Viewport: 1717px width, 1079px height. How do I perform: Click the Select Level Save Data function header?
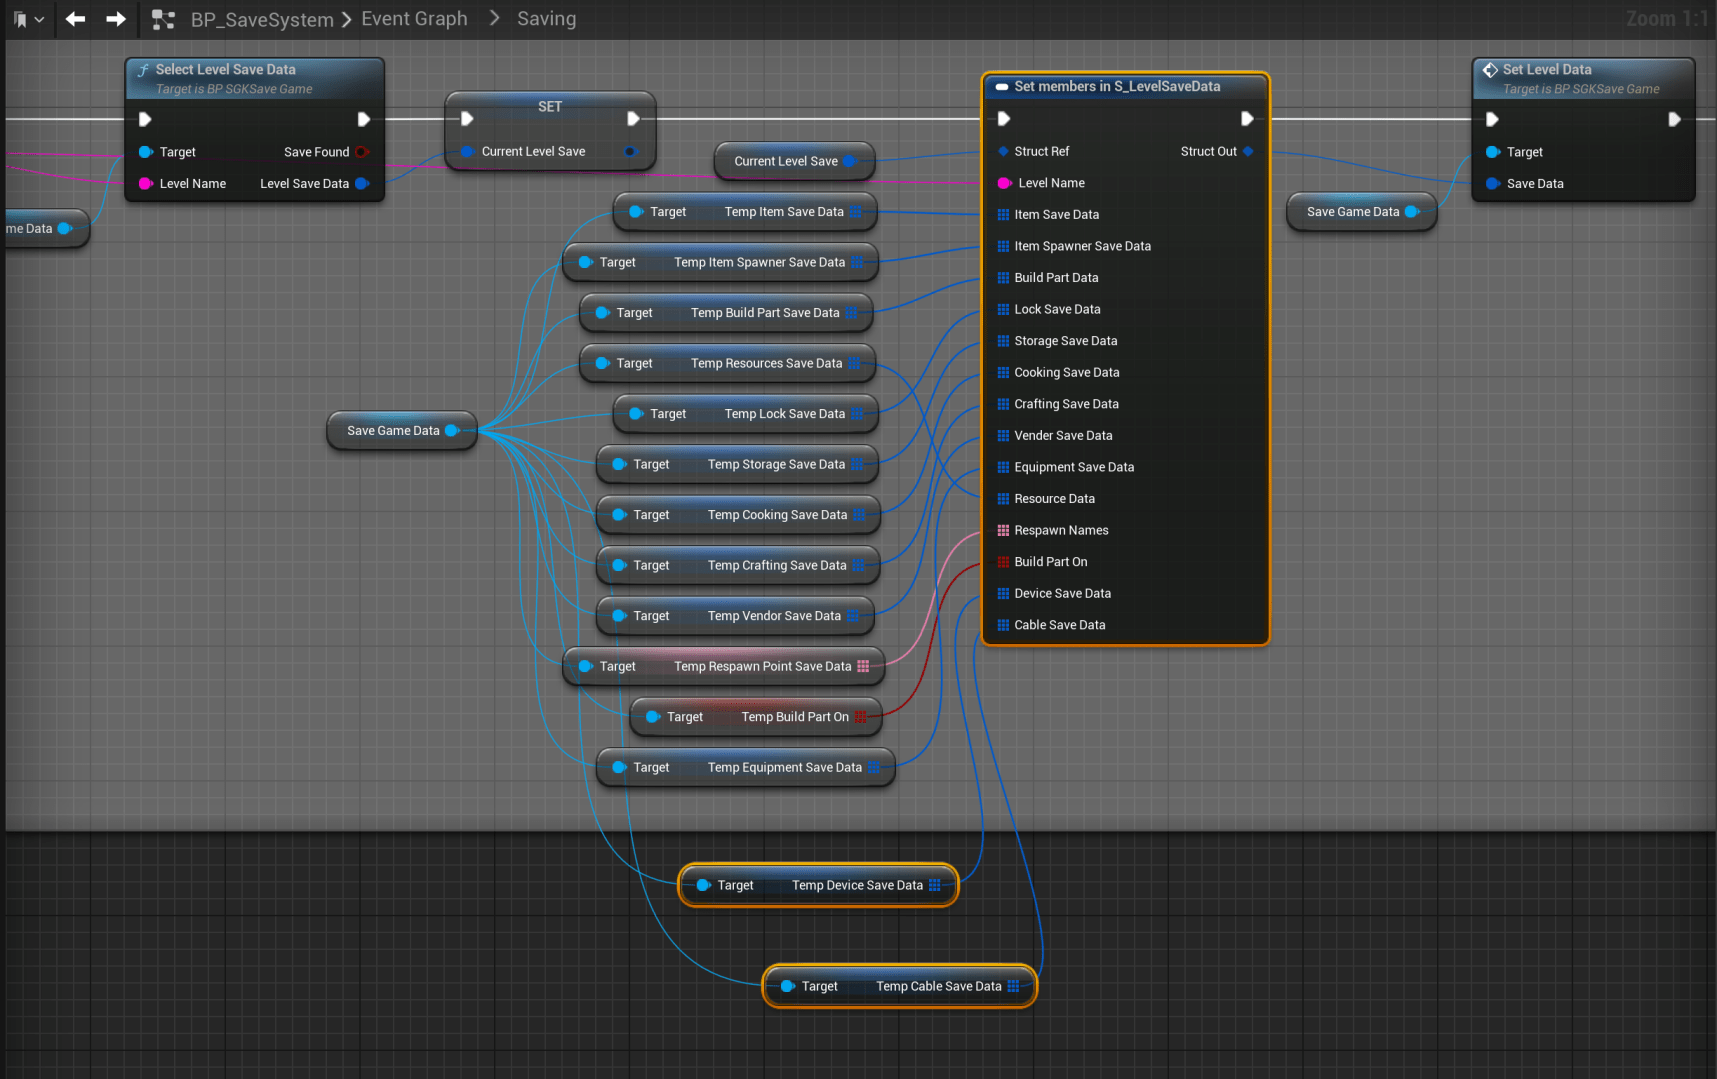click(x=225, y=70)
